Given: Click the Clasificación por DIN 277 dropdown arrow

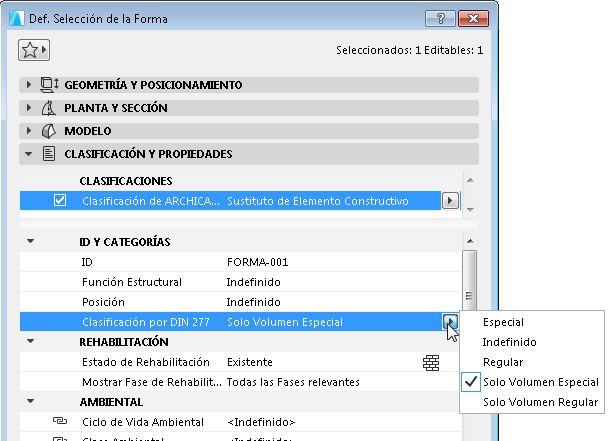Looking at the screenshot, I should (450, 321).
